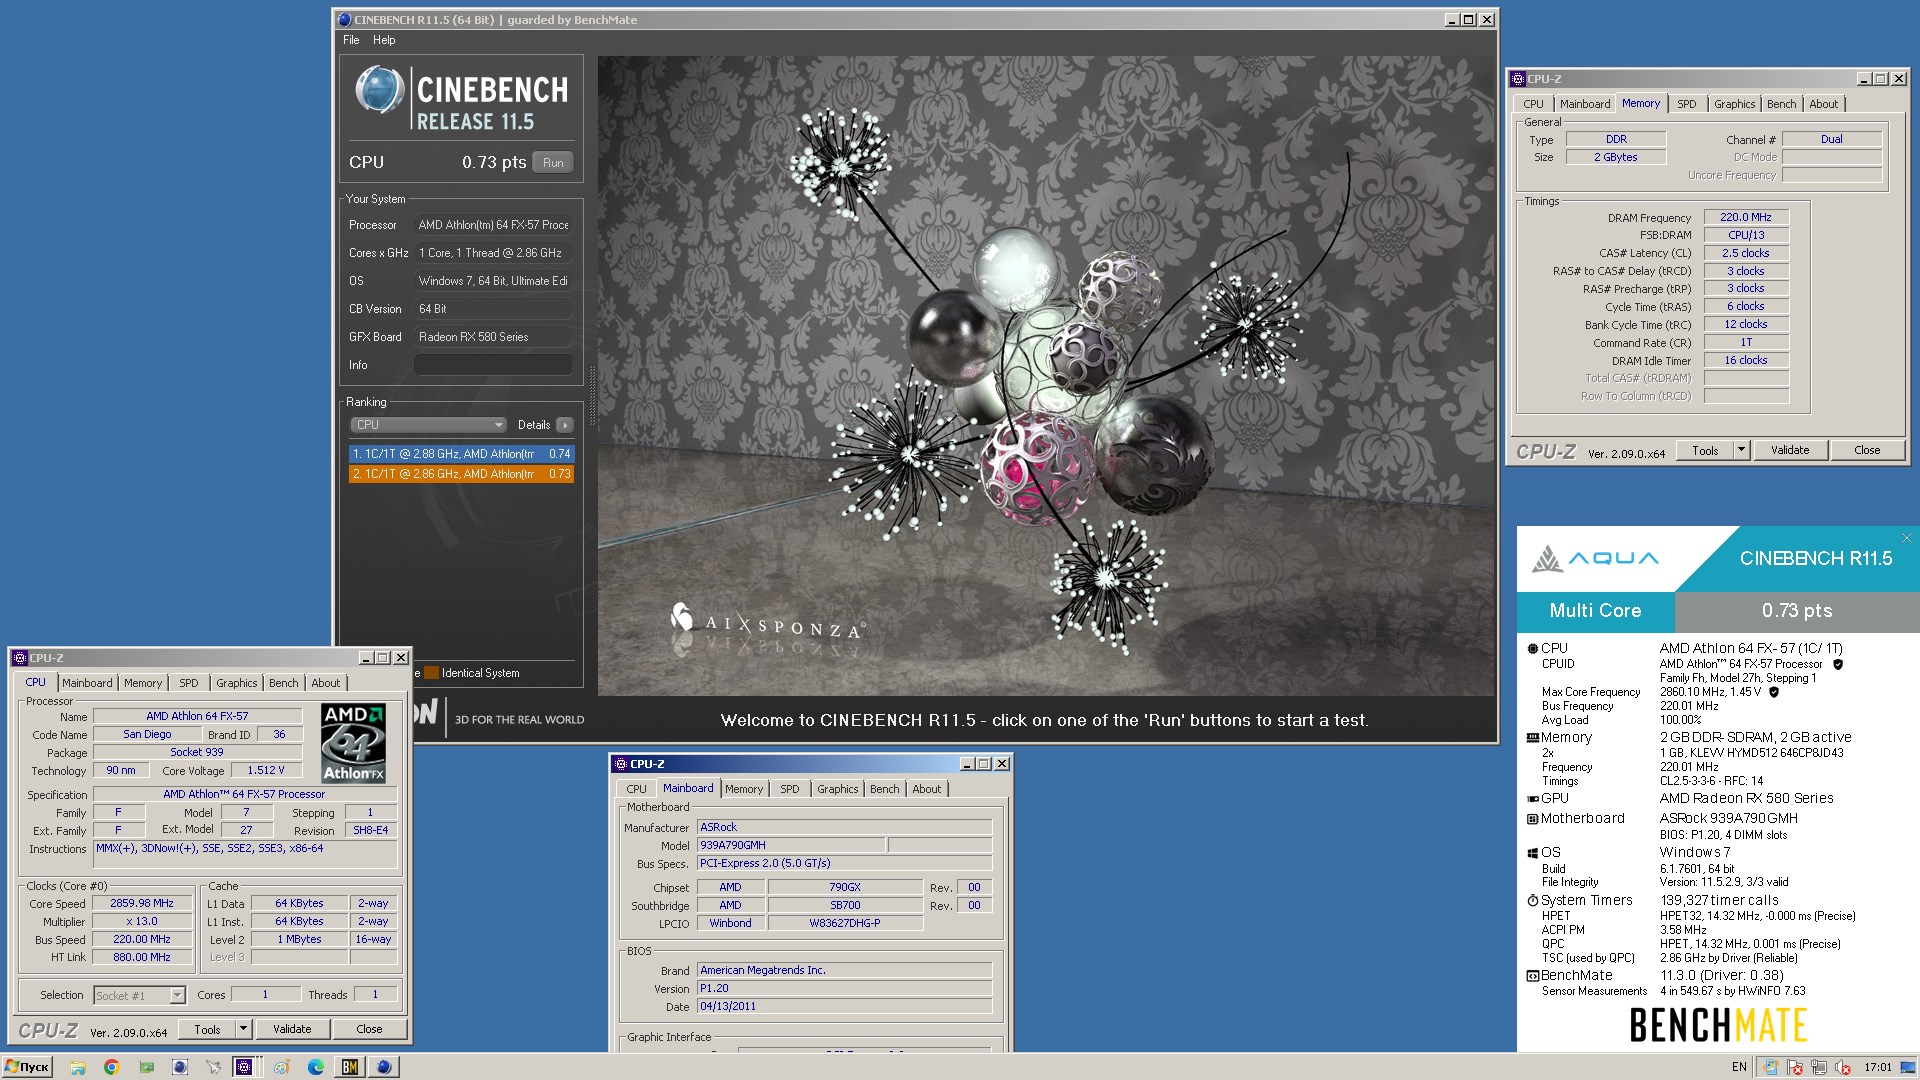Click the EN language indicator

click(1739, 1067)
